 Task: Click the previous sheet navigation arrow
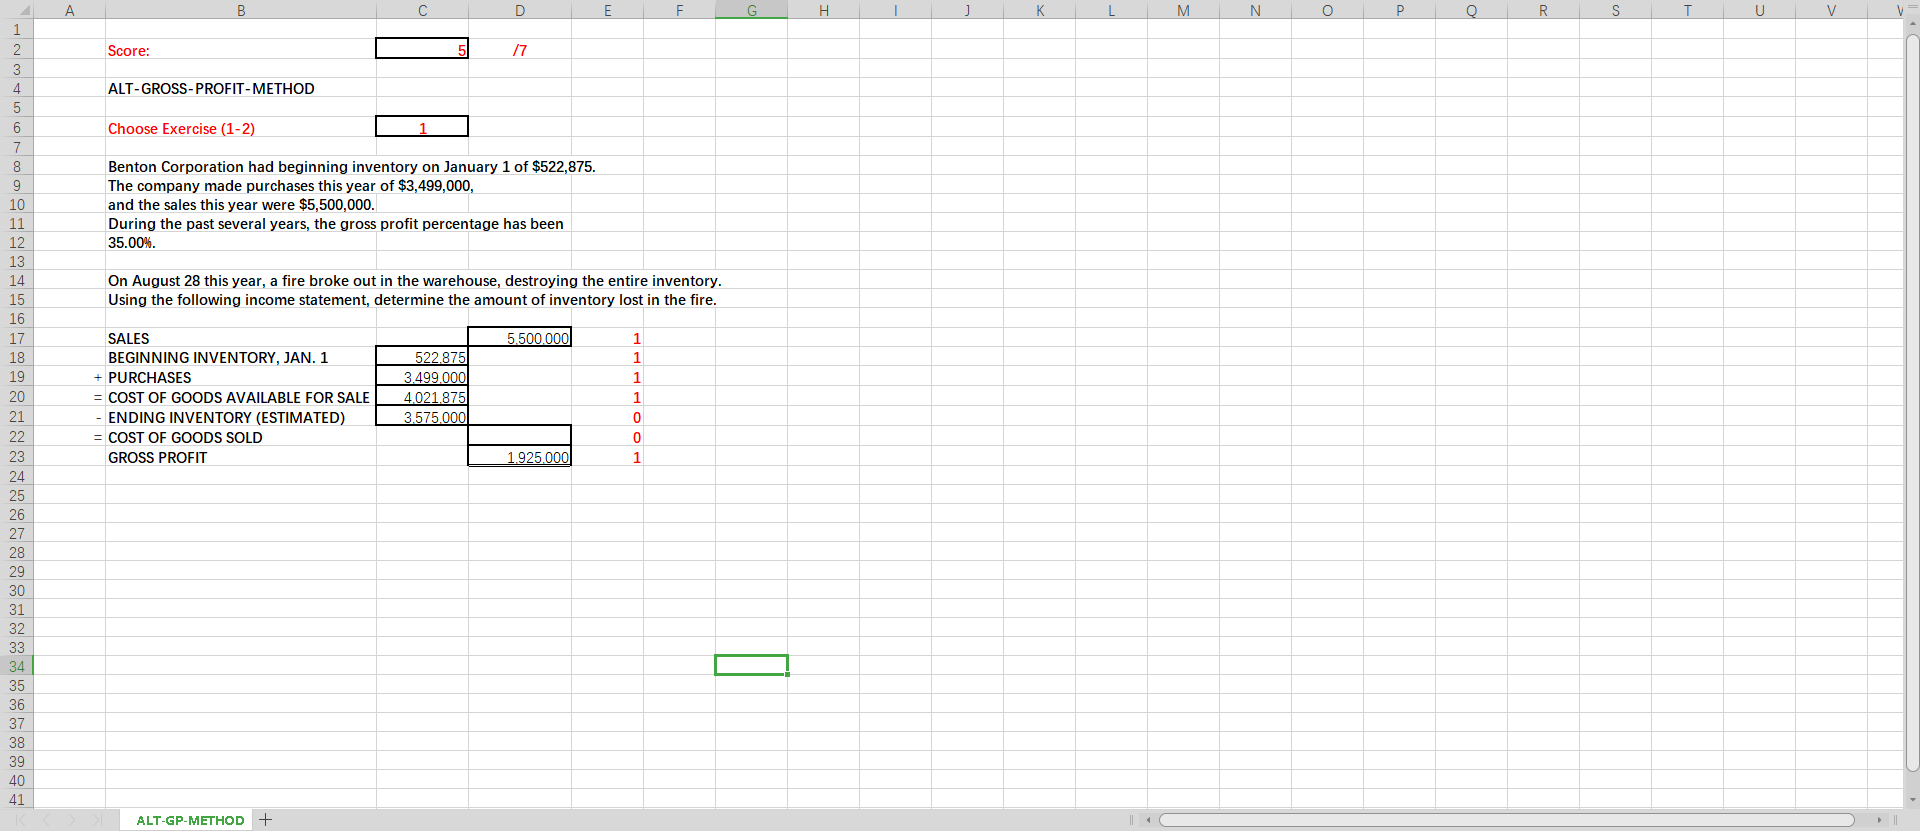click(x=46, y=820)
